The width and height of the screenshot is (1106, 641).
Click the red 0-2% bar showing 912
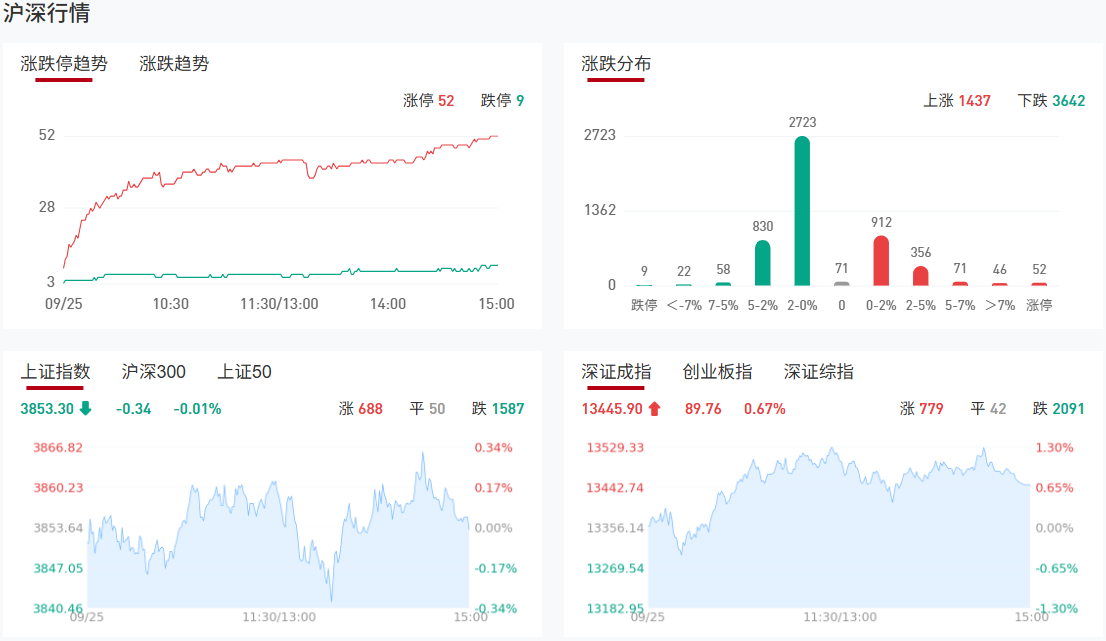point(881,260)
